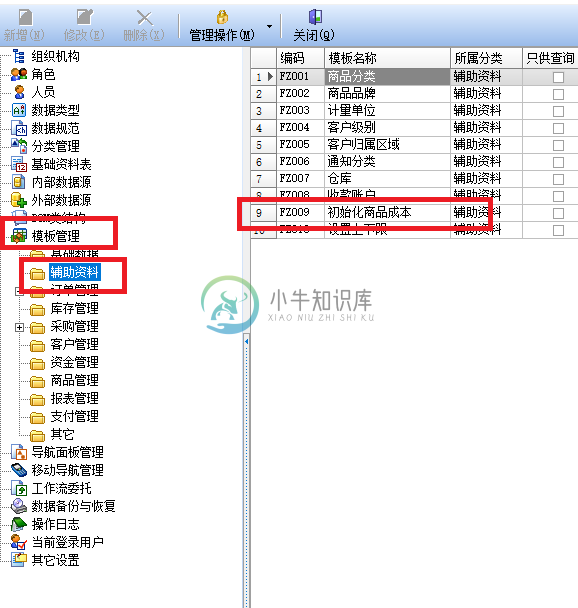Click the splitter collapse arrow between panels

click(x=246, y=342)
